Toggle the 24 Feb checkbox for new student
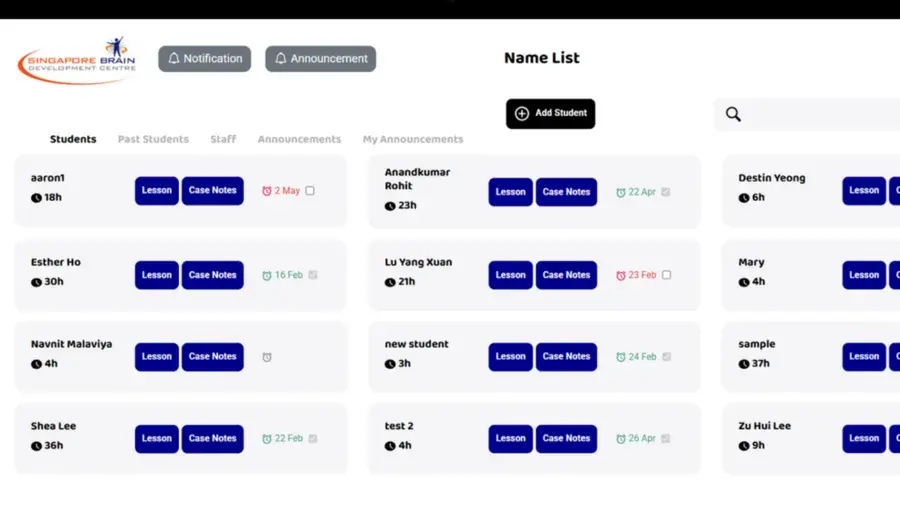 click(x=666, y=357)
